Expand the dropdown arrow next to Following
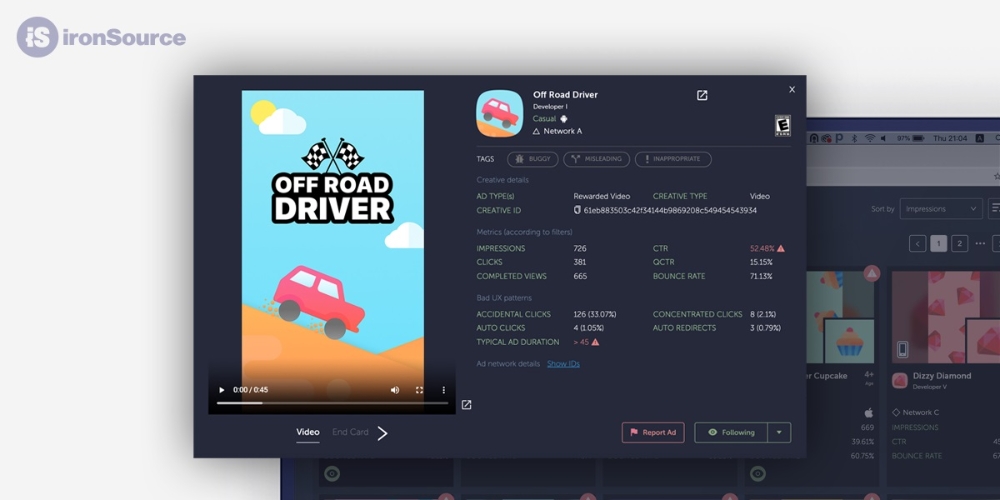 (779, 433)
